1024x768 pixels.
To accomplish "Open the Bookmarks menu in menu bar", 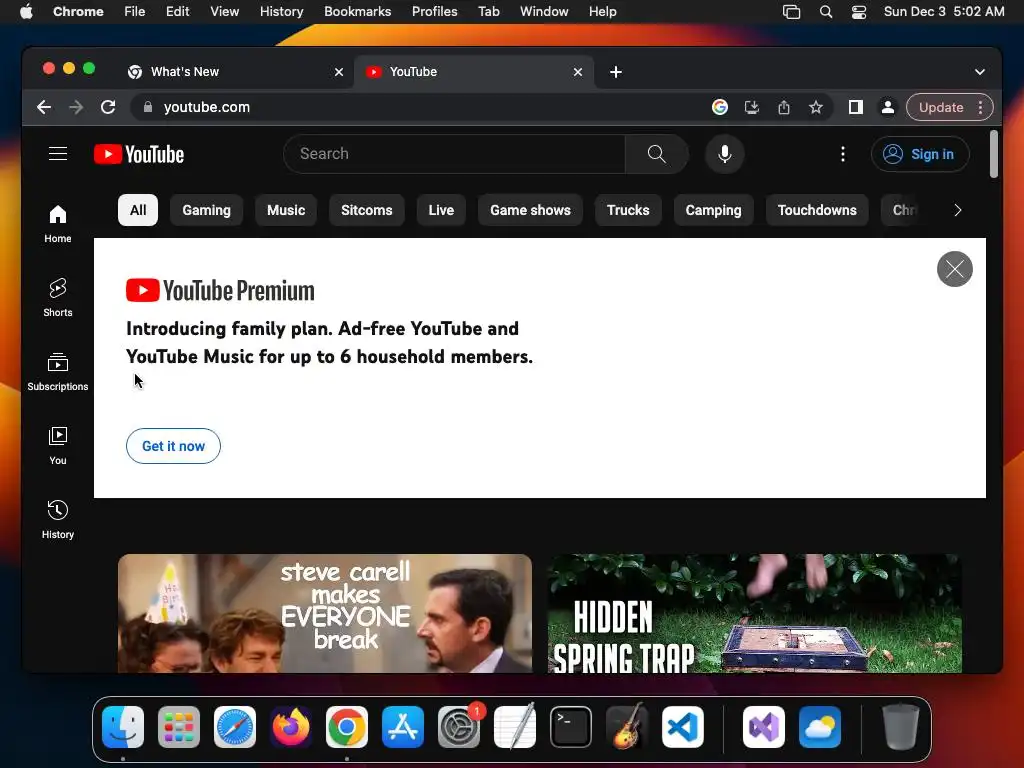I will tap(357, 12).
